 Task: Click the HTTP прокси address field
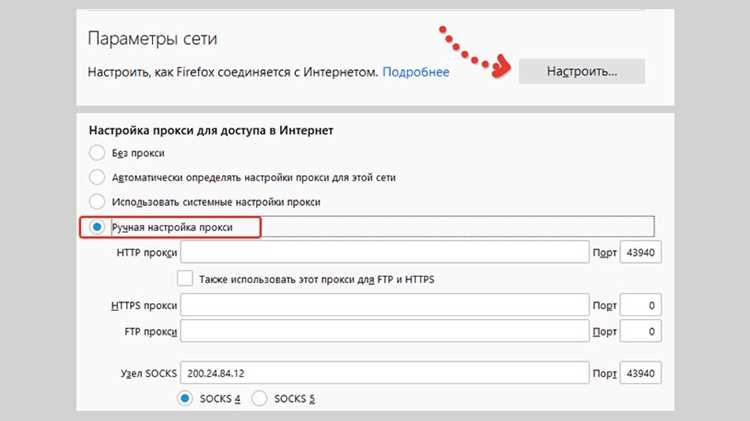tap(385, 252)
